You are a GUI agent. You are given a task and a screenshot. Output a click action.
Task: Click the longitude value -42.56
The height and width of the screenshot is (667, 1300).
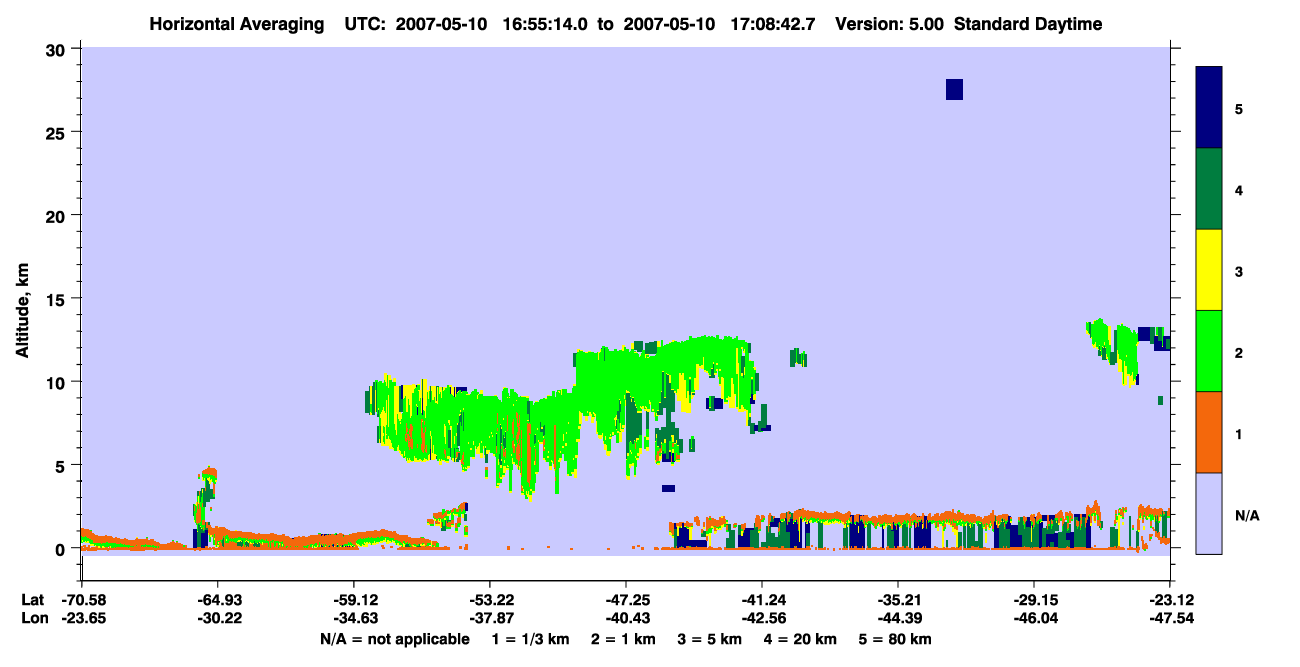click(762, 619)
